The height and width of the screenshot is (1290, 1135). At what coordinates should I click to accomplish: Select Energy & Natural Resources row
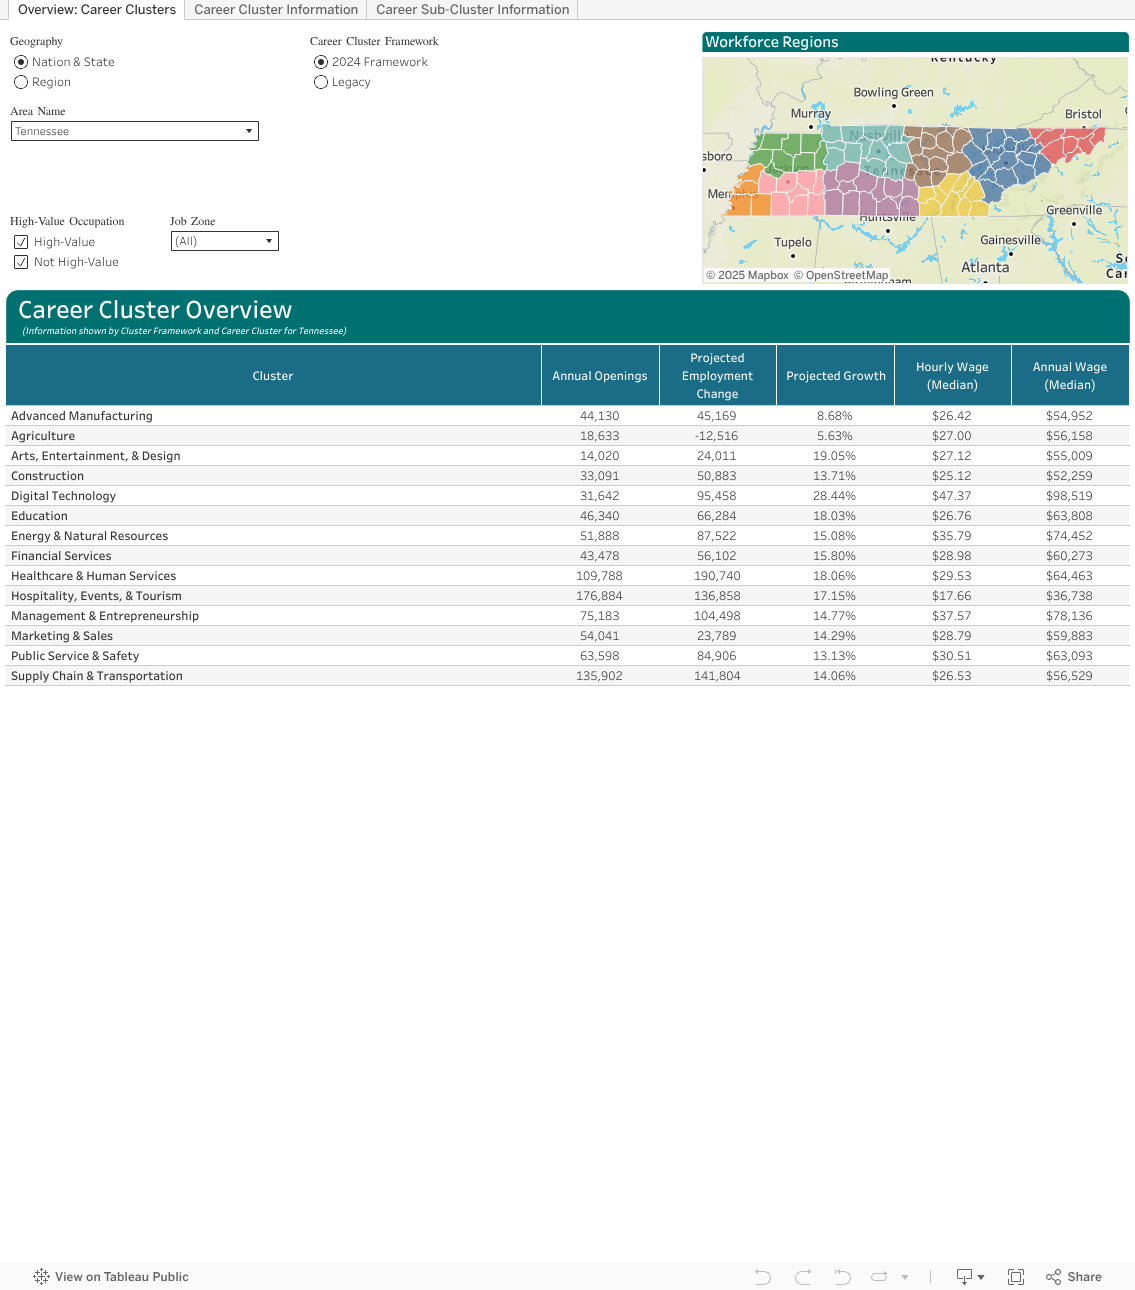click(567, 536)
